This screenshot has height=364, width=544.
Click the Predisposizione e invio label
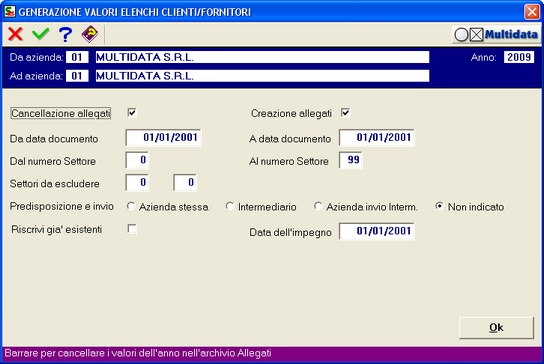coord(62,206)
